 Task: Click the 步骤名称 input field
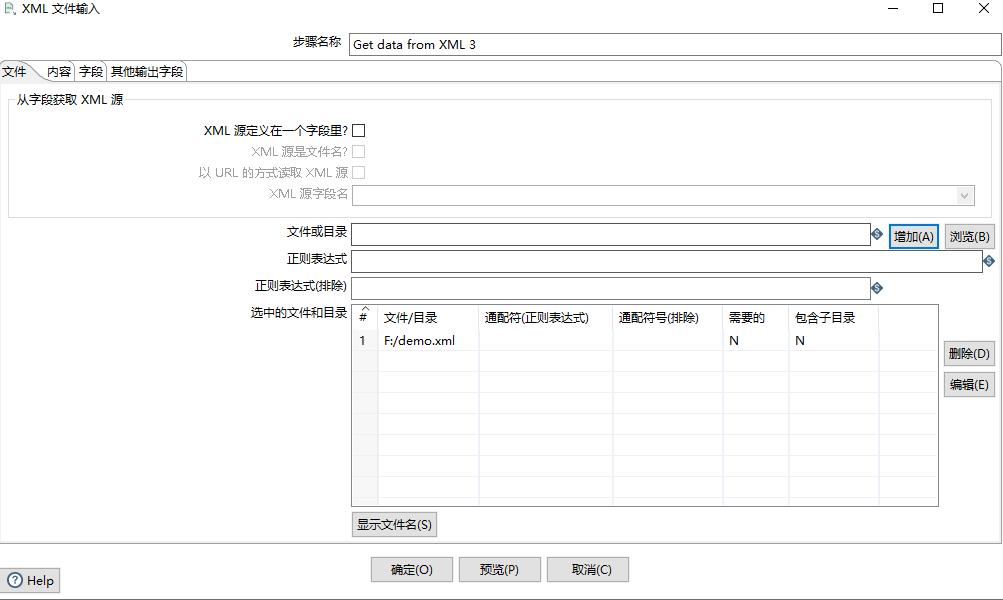600,44
